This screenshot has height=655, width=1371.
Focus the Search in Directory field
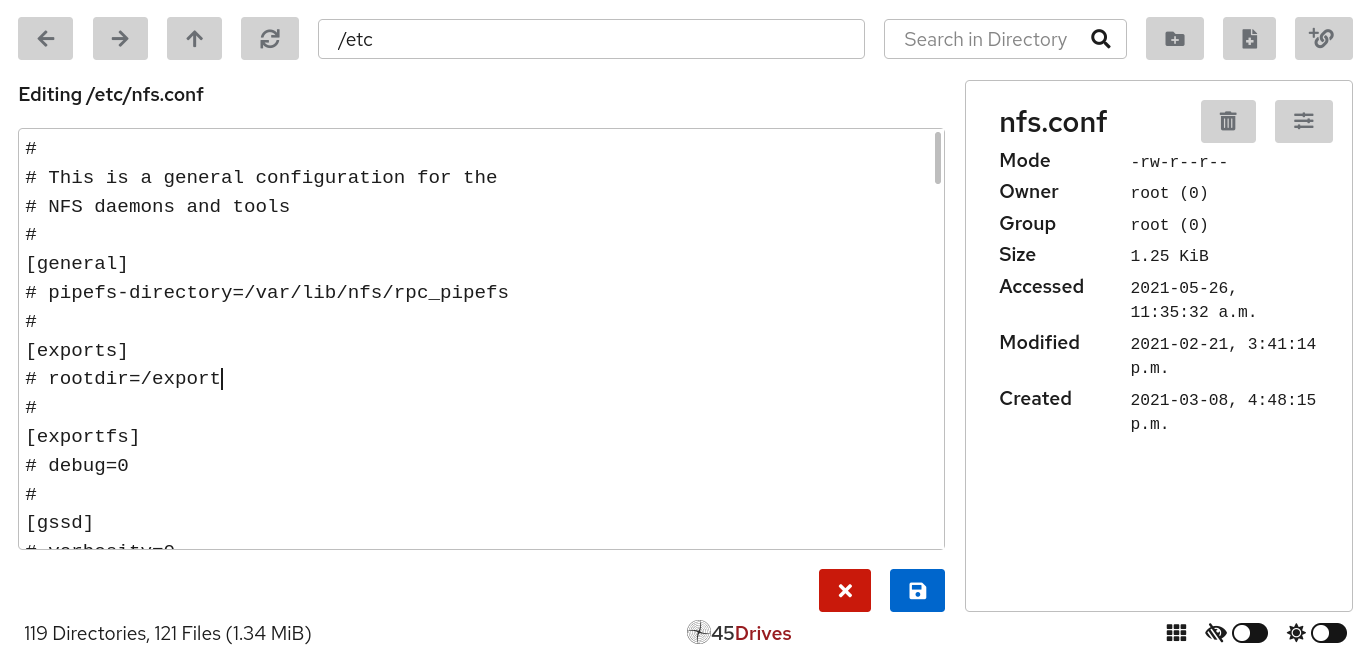click(985, 39)
